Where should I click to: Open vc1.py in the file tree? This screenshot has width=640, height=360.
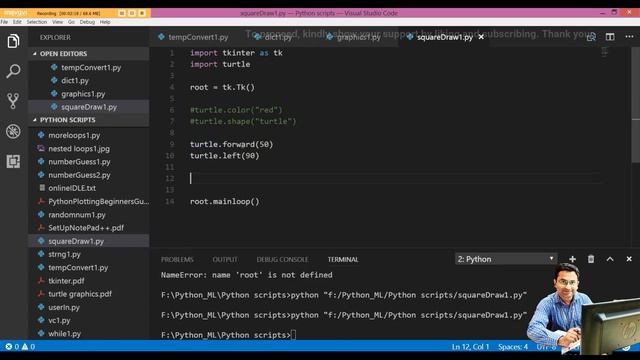click(89, 320)
